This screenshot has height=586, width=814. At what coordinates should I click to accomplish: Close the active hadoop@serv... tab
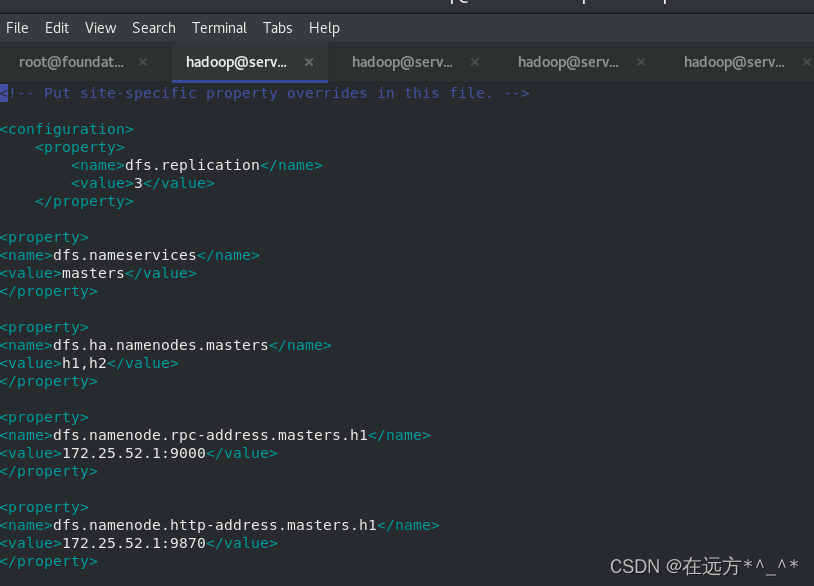pyautogui.click(x=309, y=62)
